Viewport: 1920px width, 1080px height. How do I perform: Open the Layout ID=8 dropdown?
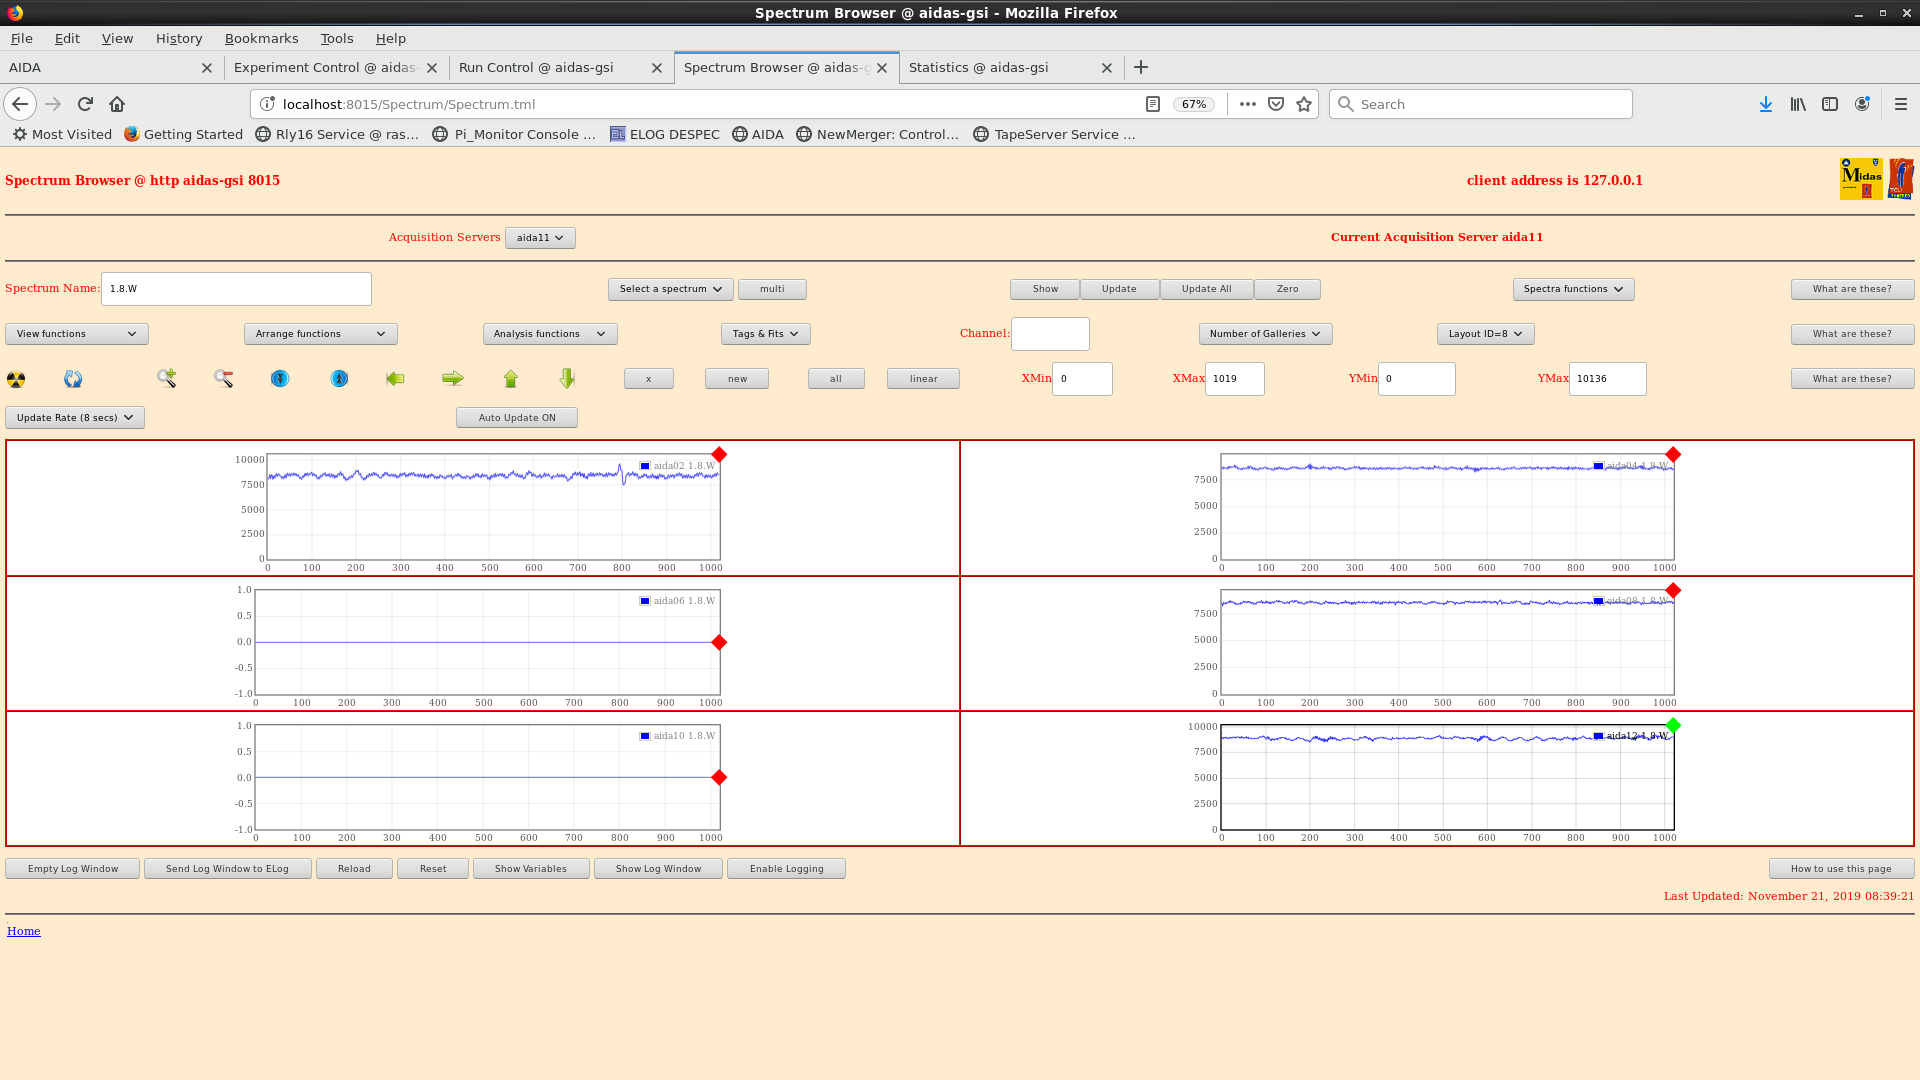pos(1485,334)
